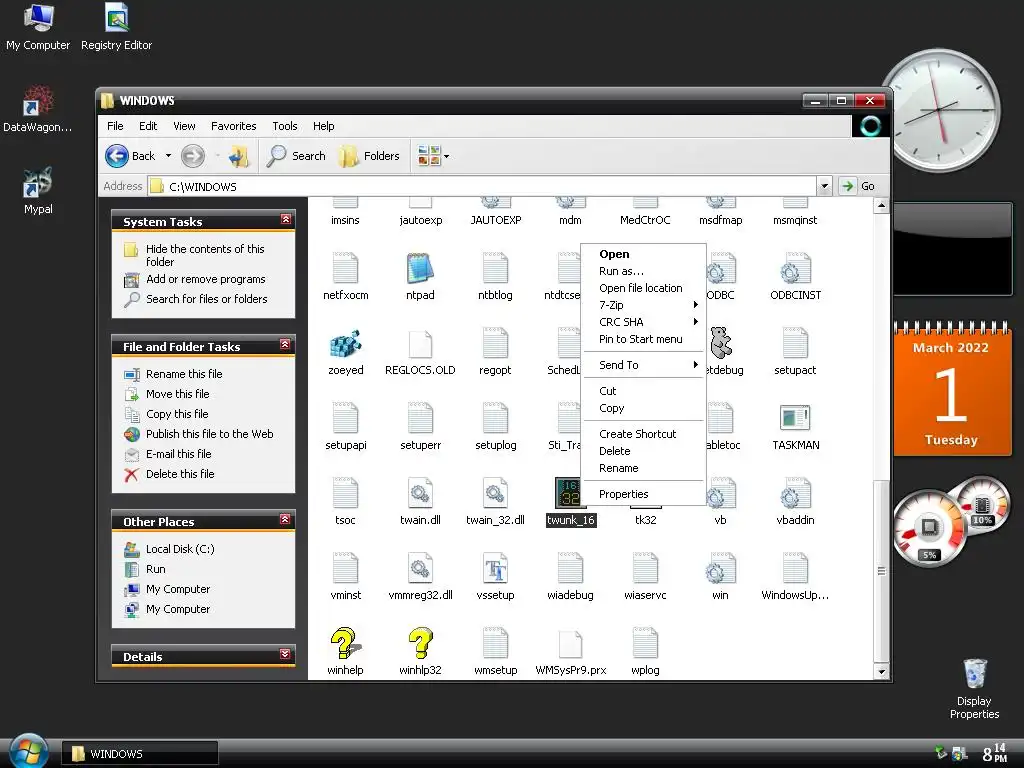Choose Open file location in context menu

point(643,288)
